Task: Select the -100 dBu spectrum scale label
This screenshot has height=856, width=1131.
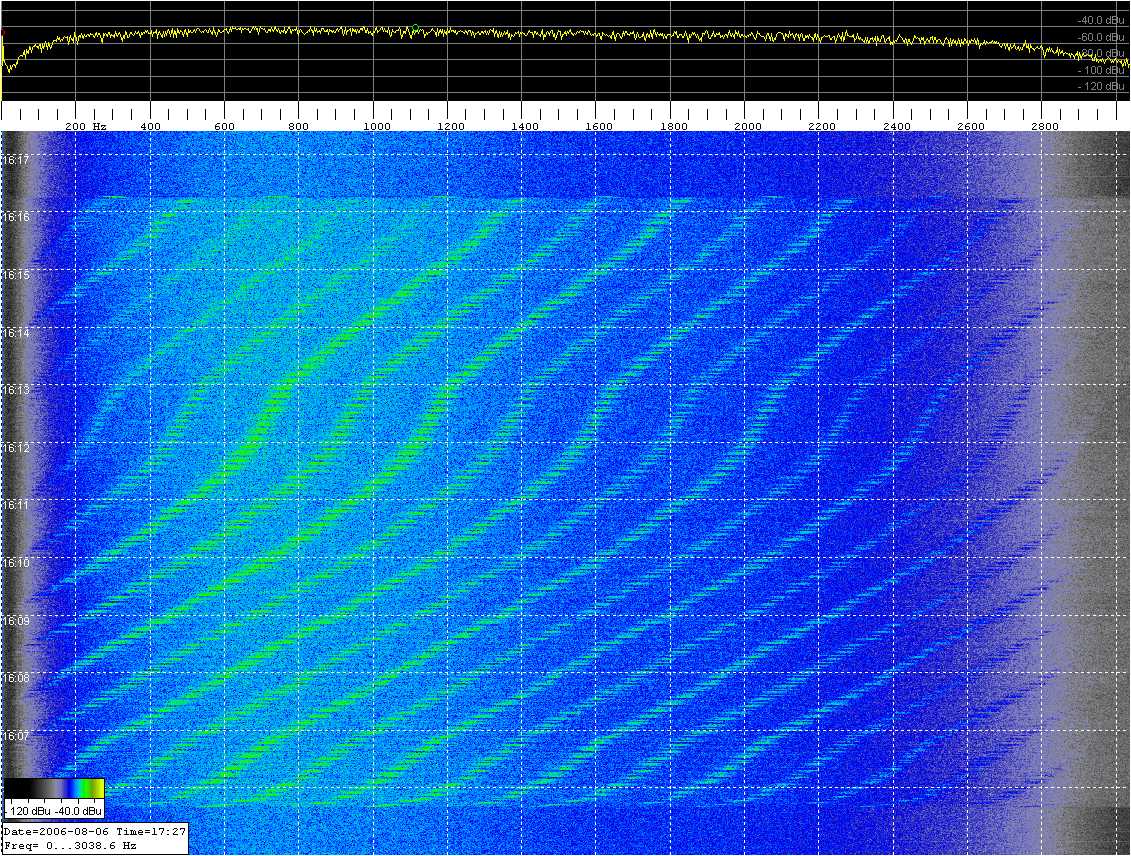Action: tap(1102, 71)
